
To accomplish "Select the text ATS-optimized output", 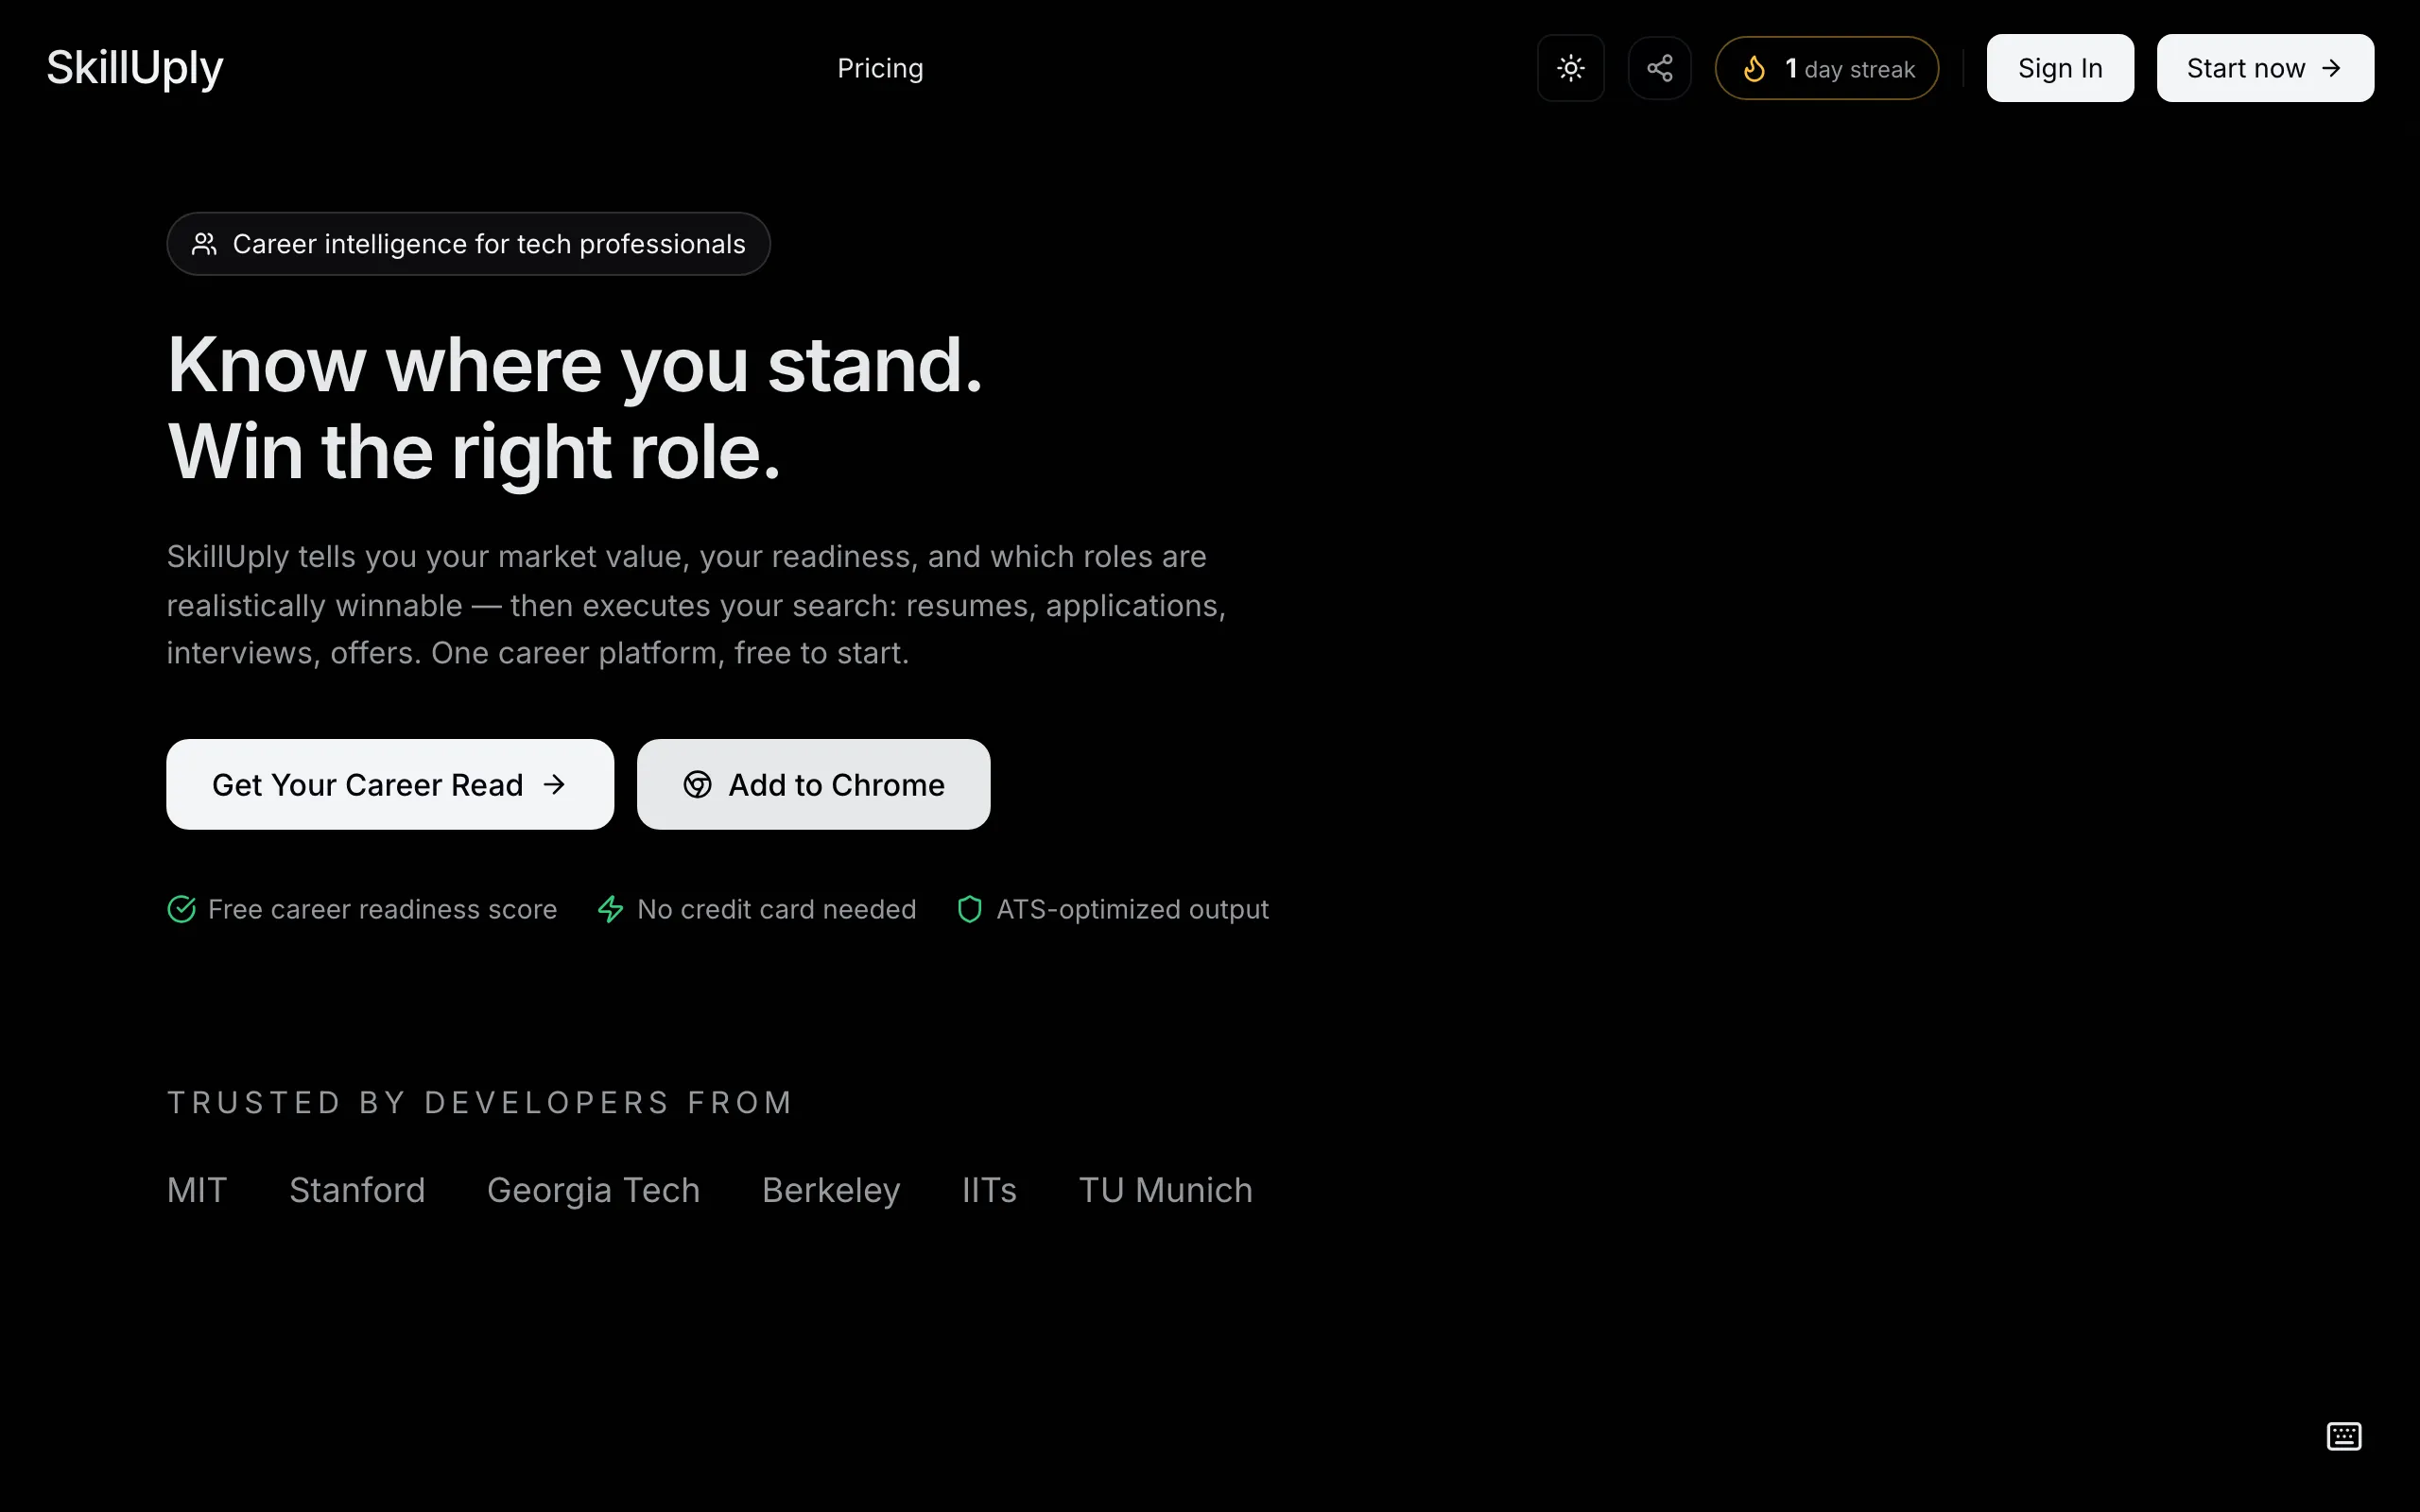I will pyautogui.click(x=1132, y=909).
